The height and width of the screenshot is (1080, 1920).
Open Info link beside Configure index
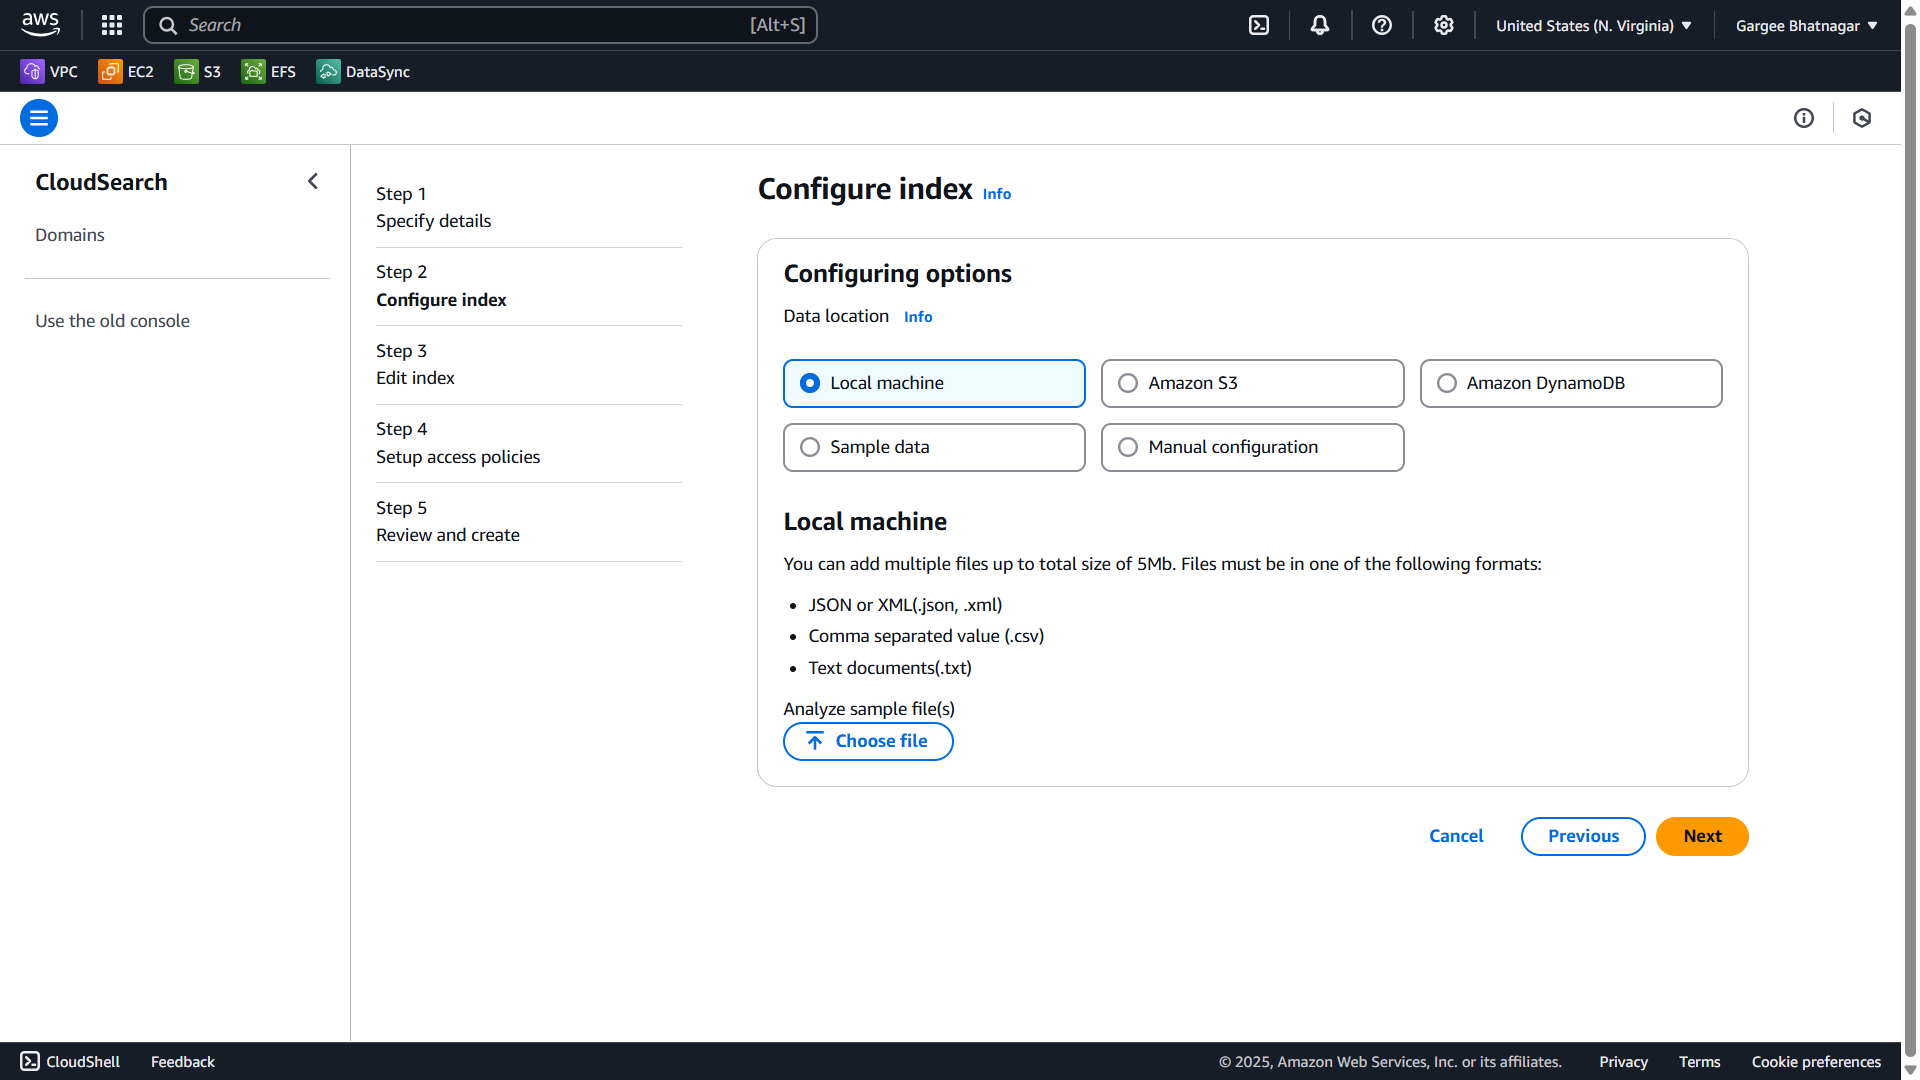tap(996, 194)
